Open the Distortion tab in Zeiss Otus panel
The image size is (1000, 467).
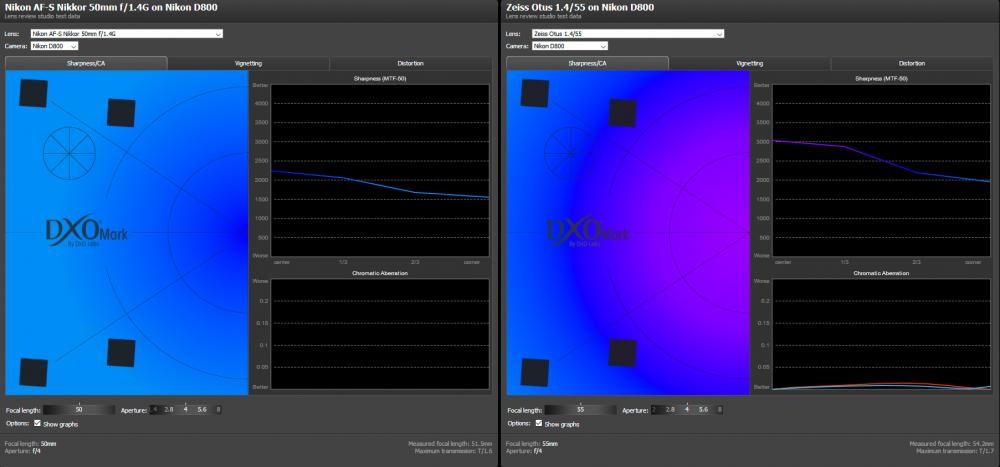coord(912,63)
